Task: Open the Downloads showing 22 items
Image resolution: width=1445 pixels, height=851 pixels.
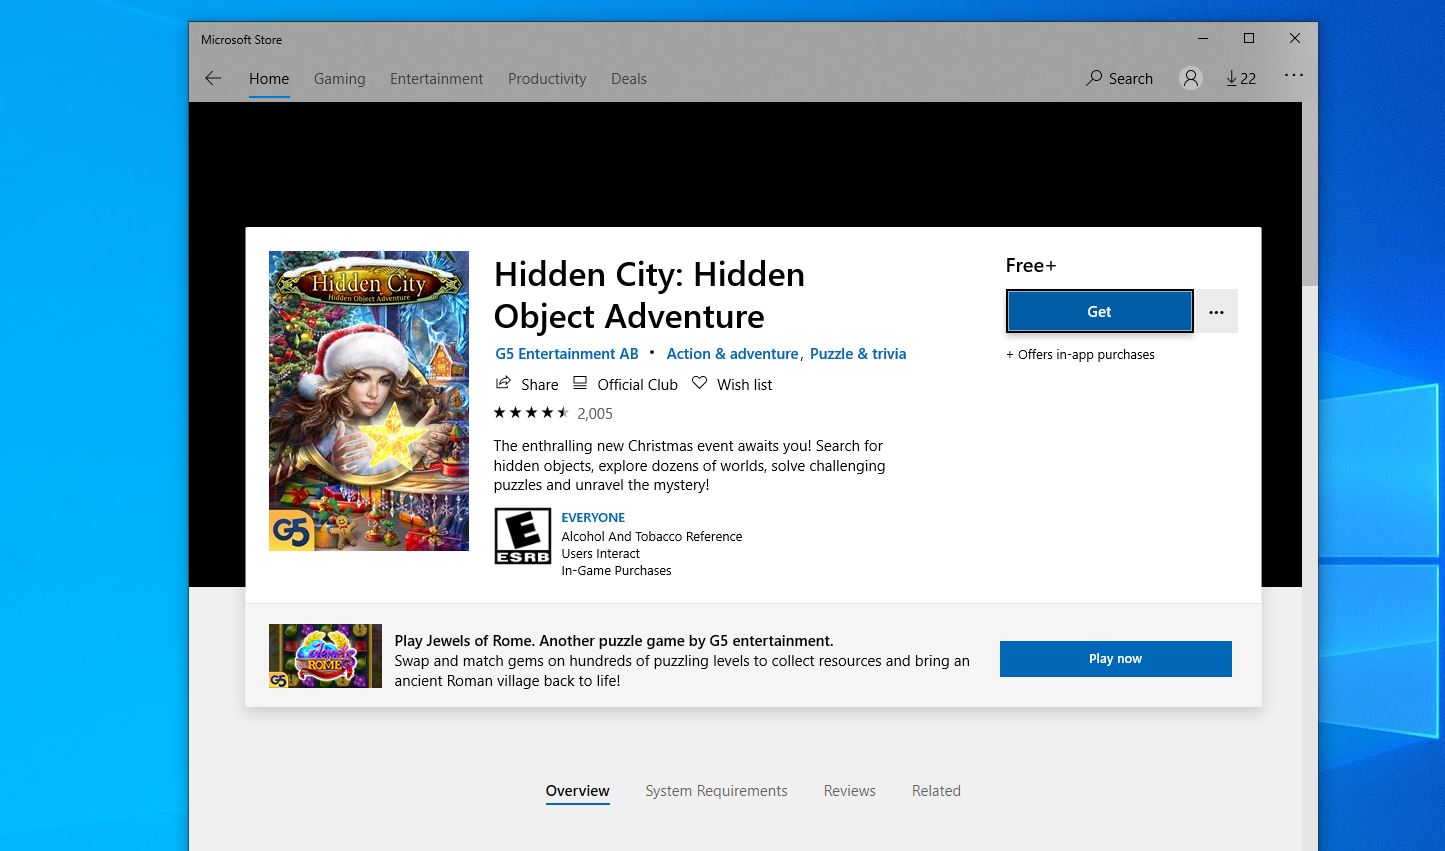Action: pos(1240,78)
